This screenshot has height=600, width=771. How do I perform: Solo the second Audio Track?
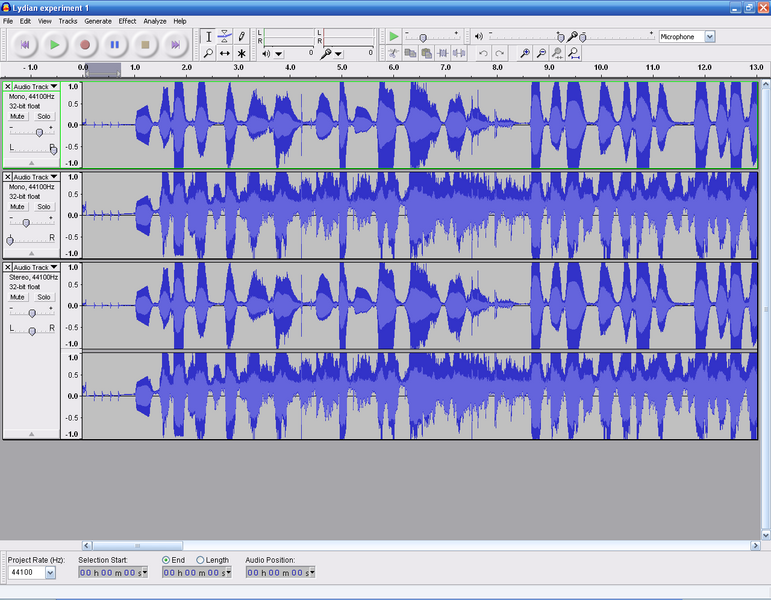coord(43,207)
